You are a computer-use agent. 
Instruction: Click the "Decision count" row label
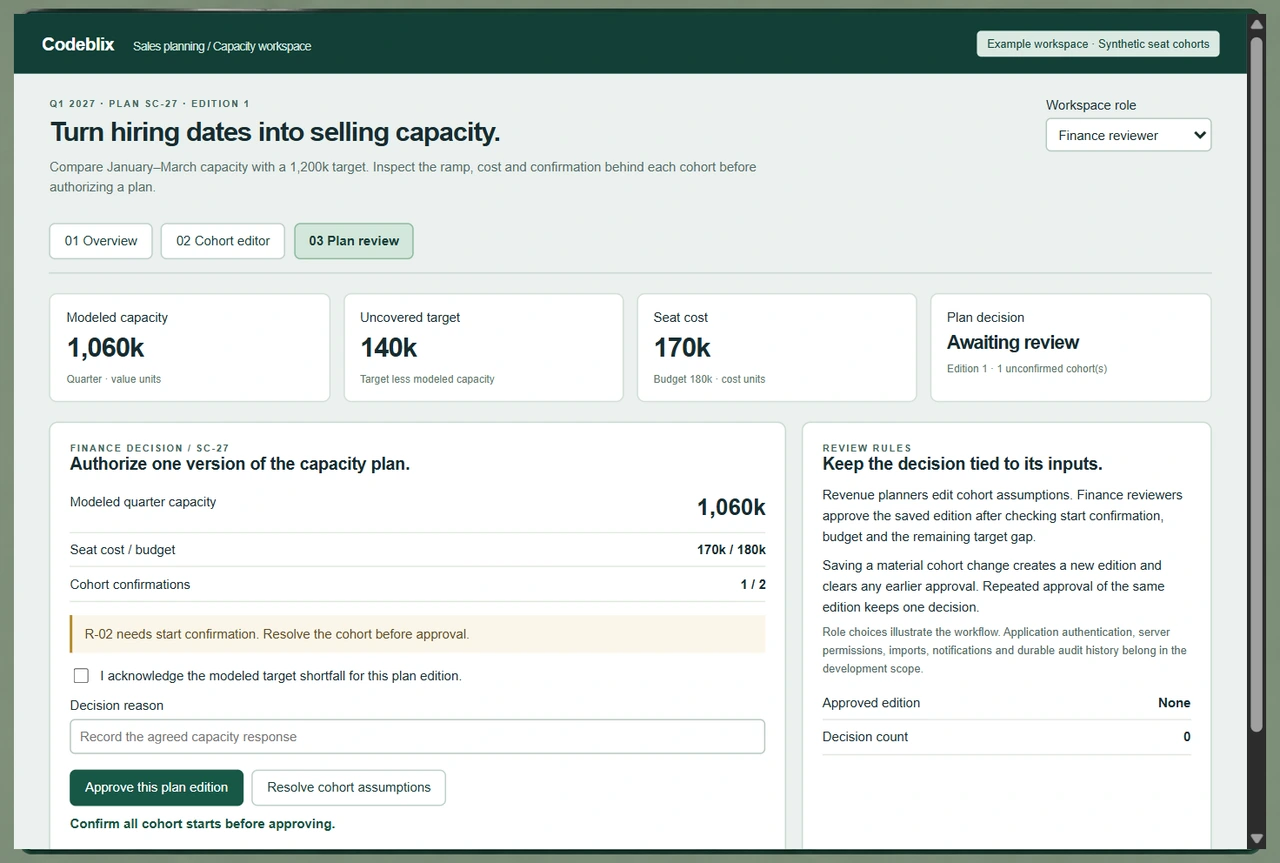(x=865, y=737)
